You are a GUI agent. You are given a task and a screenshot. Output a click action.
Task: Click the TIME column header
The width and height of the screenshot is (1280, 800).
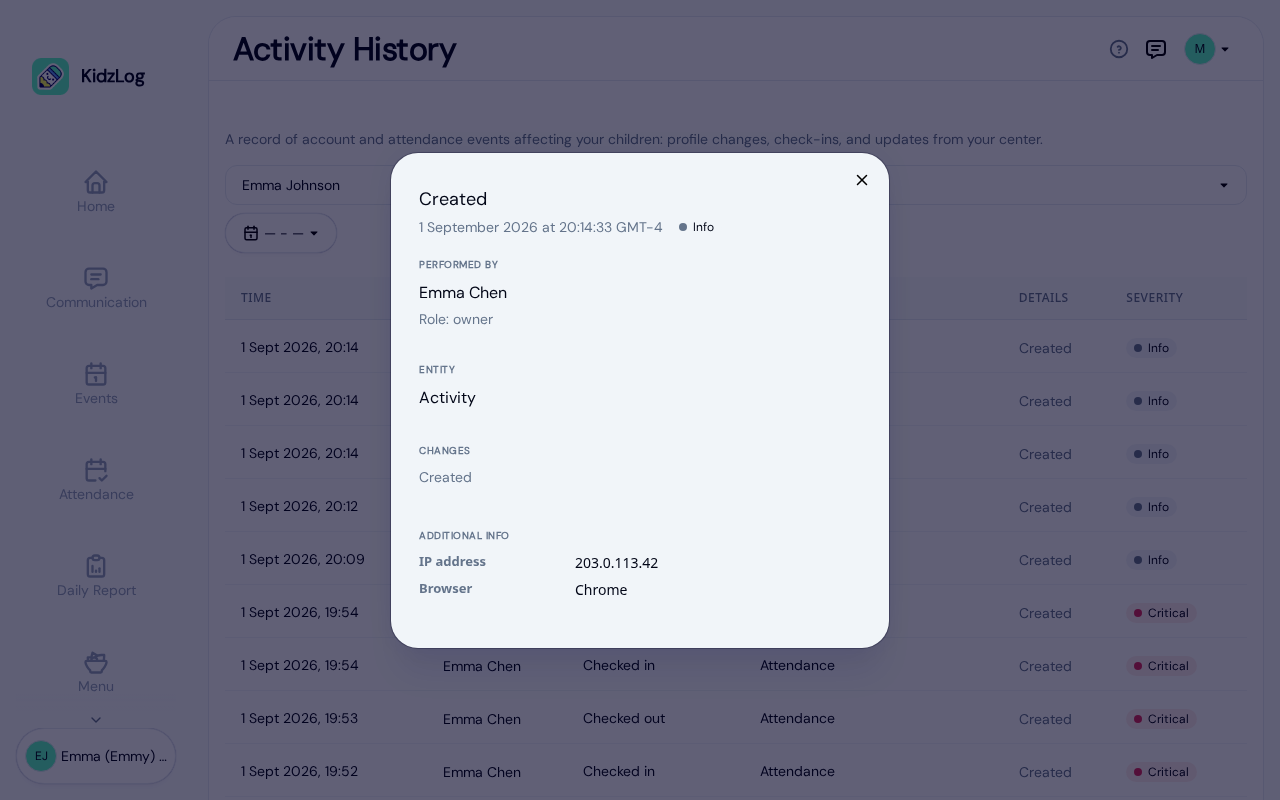pyautogui.click(x=256, y=298)
